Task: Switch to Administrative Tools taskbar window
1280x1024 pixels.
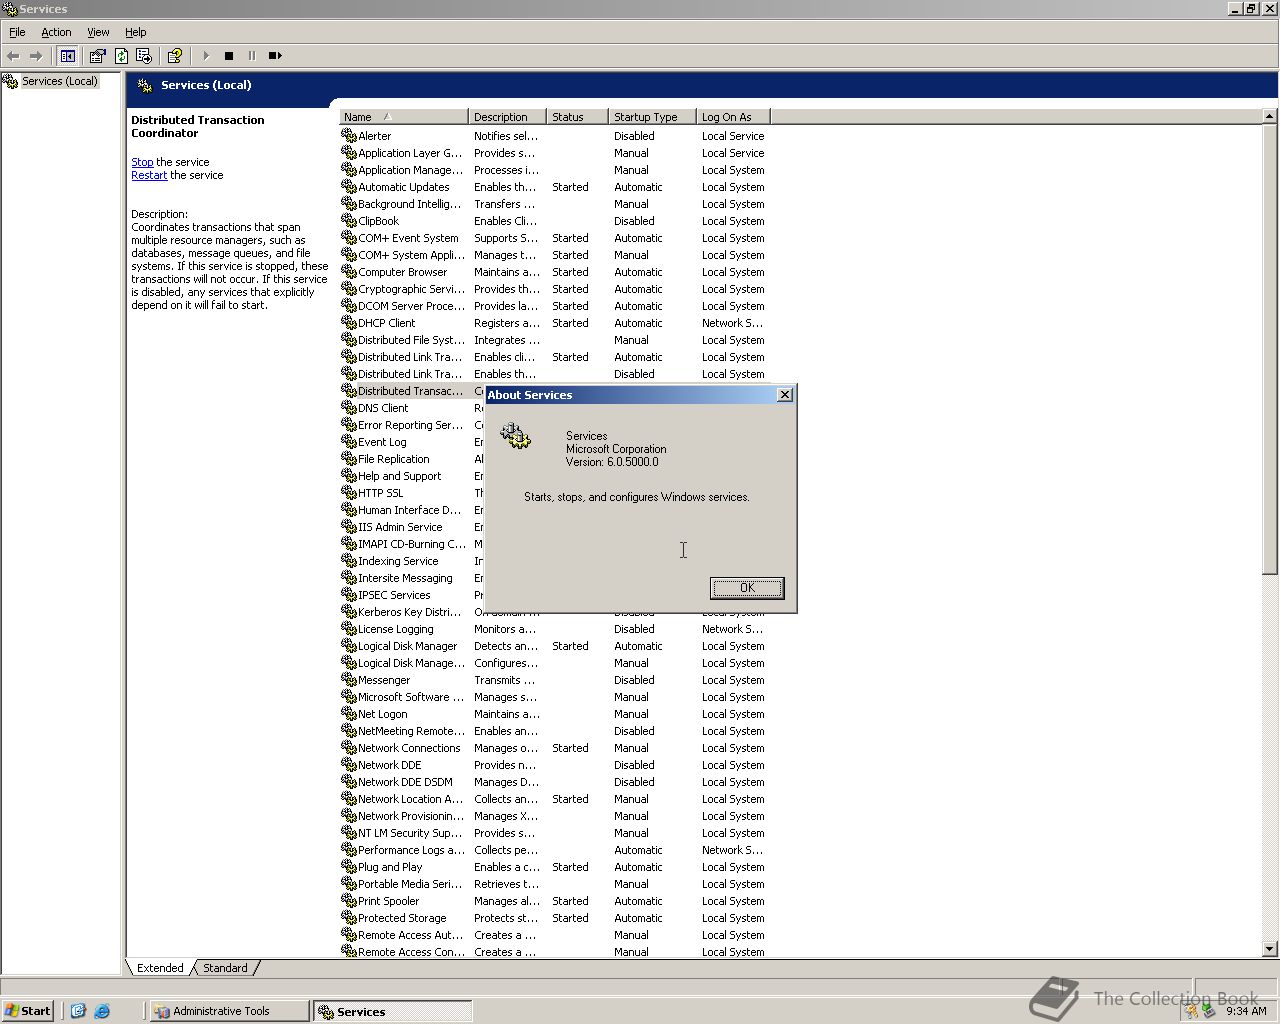Action: [x=229, y=1011]
